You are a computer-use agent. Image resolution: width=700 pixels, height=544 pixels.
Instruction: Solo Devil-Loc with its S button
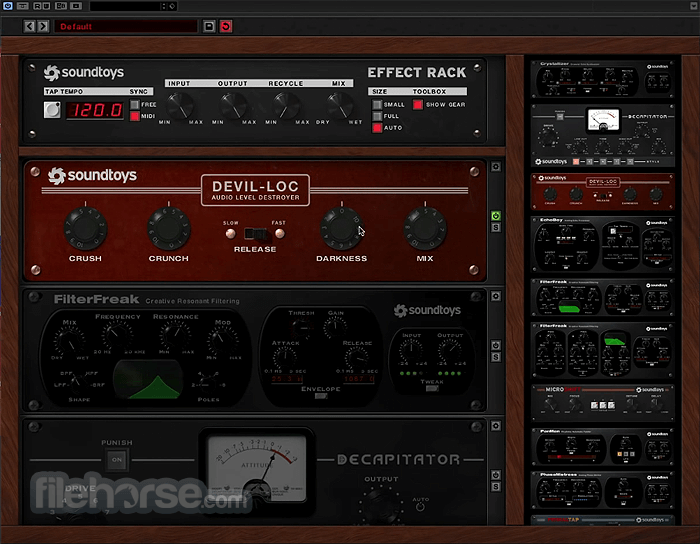click(x=496, y=228)
